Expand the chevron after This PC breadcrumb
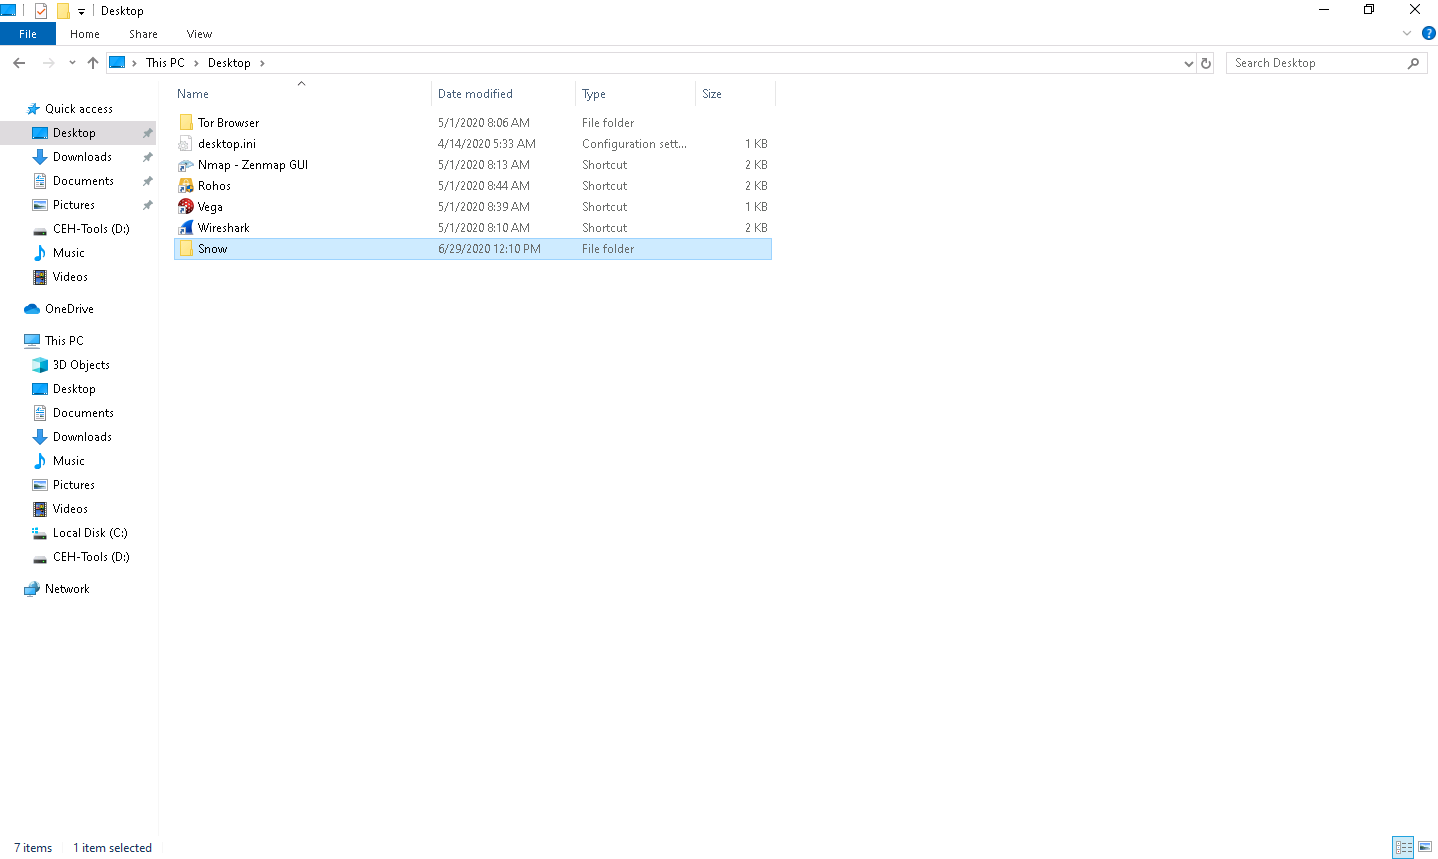 pyautogui.click(x=196, y=63)
